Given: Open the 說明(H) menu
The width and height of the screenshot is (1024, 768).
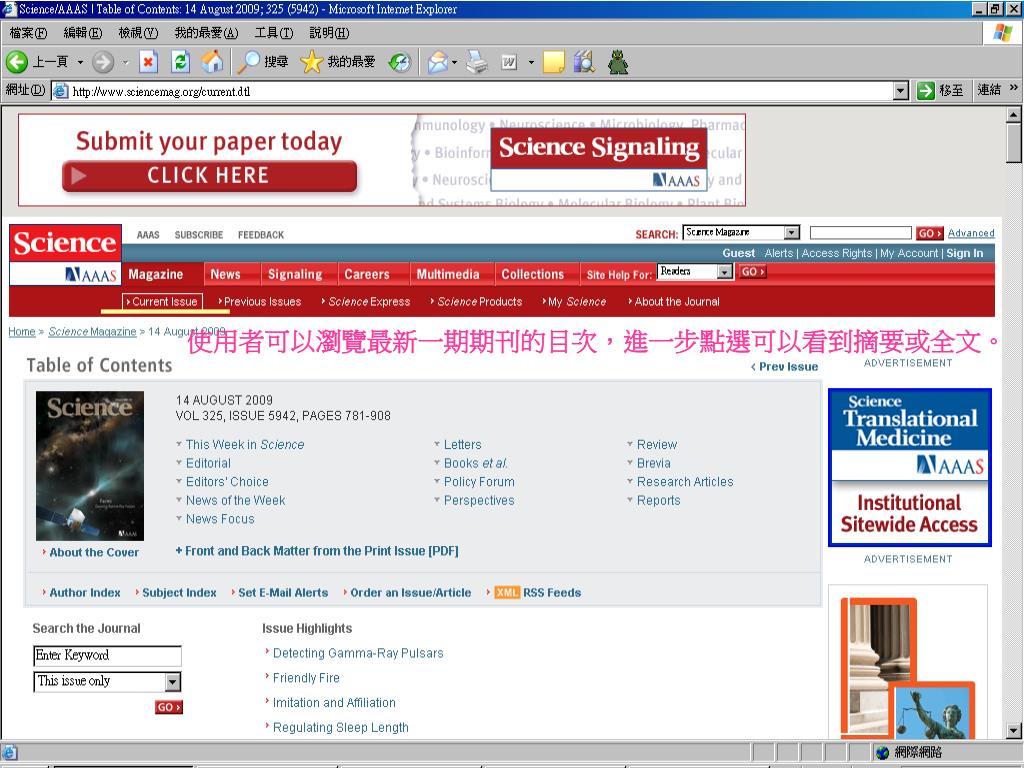Looking at the screenshot, I should point(329,33).
